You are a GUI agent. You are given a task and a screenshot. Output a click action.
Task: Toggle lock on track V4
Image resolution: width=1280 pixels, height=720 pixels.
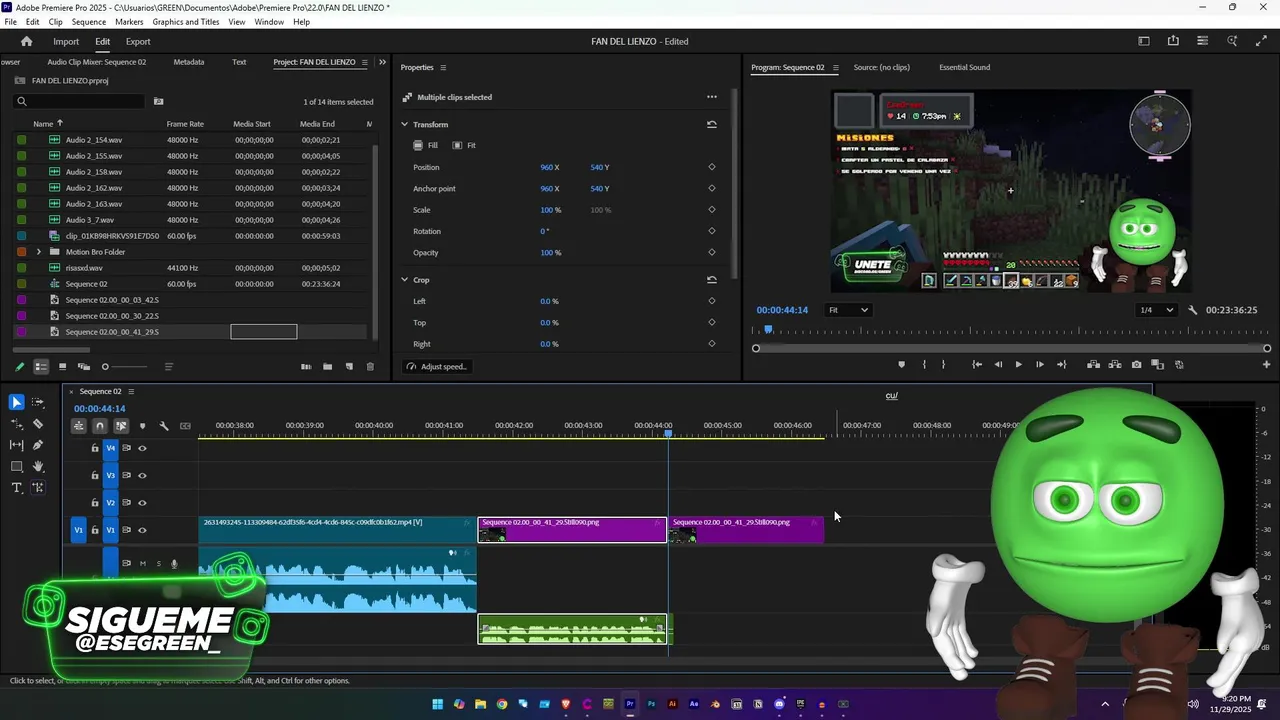[95, 448]
